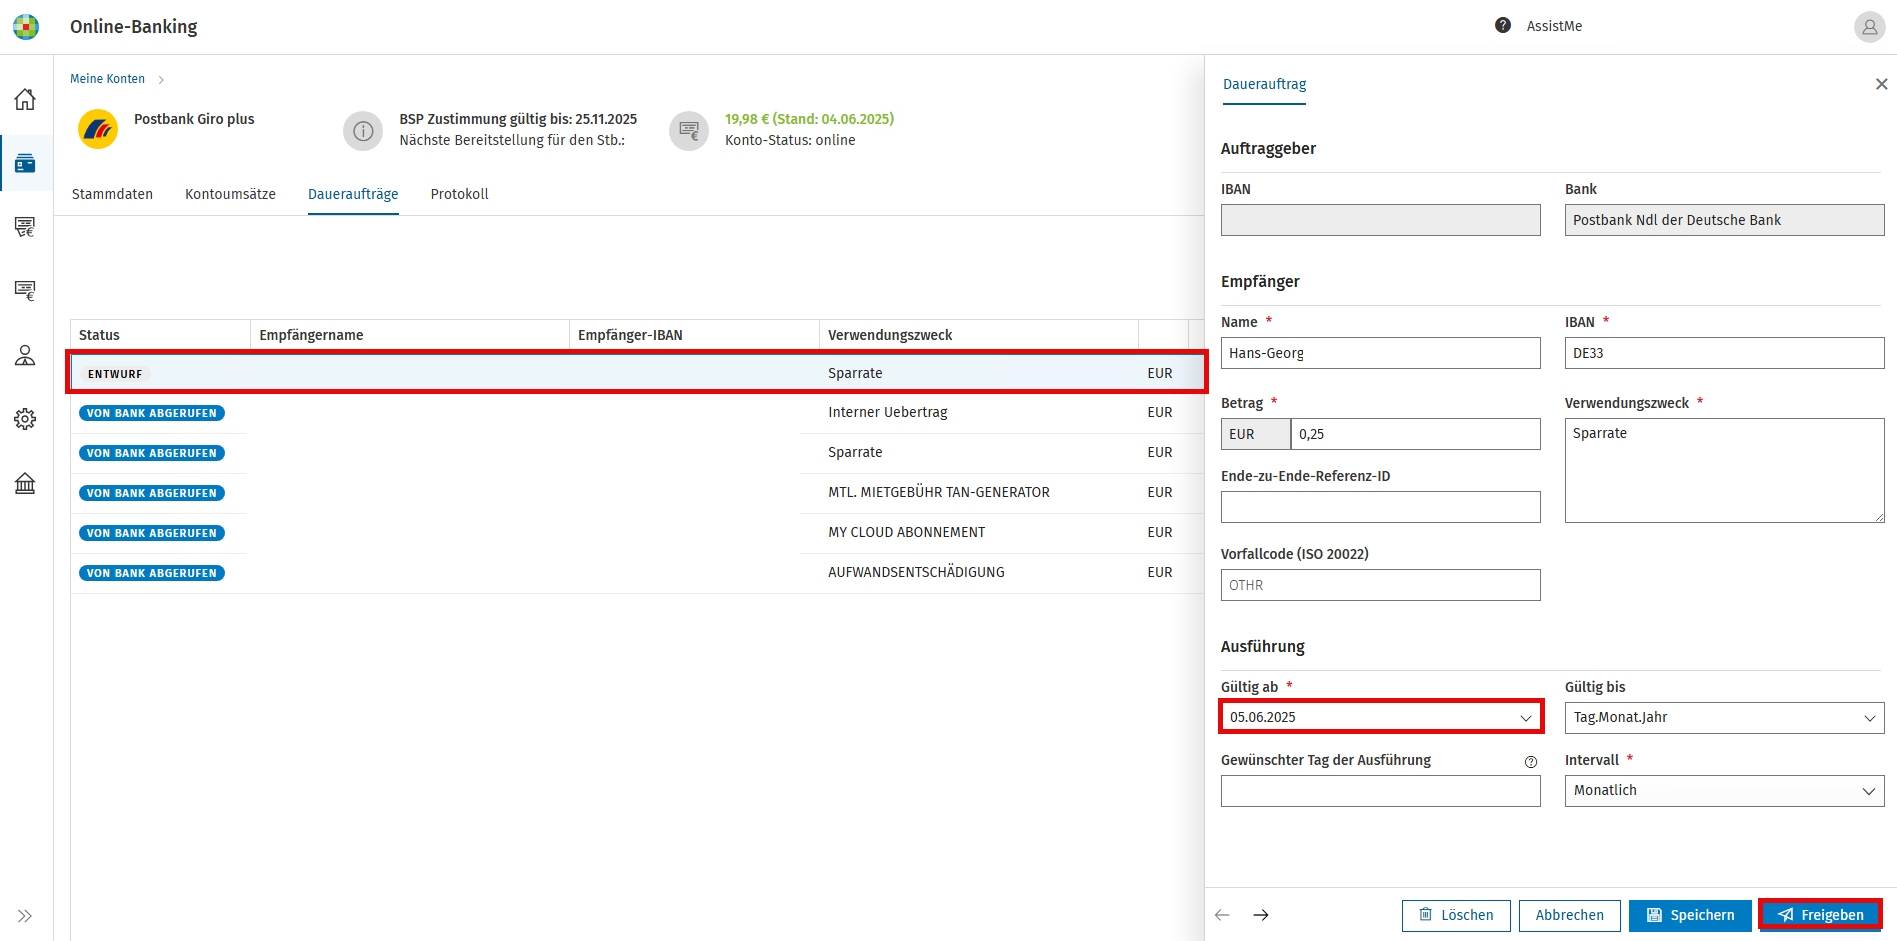Click the Vorfallcode OTHR field
The height and width of the screenshot is (941, 1897).
pos(1380,585)
